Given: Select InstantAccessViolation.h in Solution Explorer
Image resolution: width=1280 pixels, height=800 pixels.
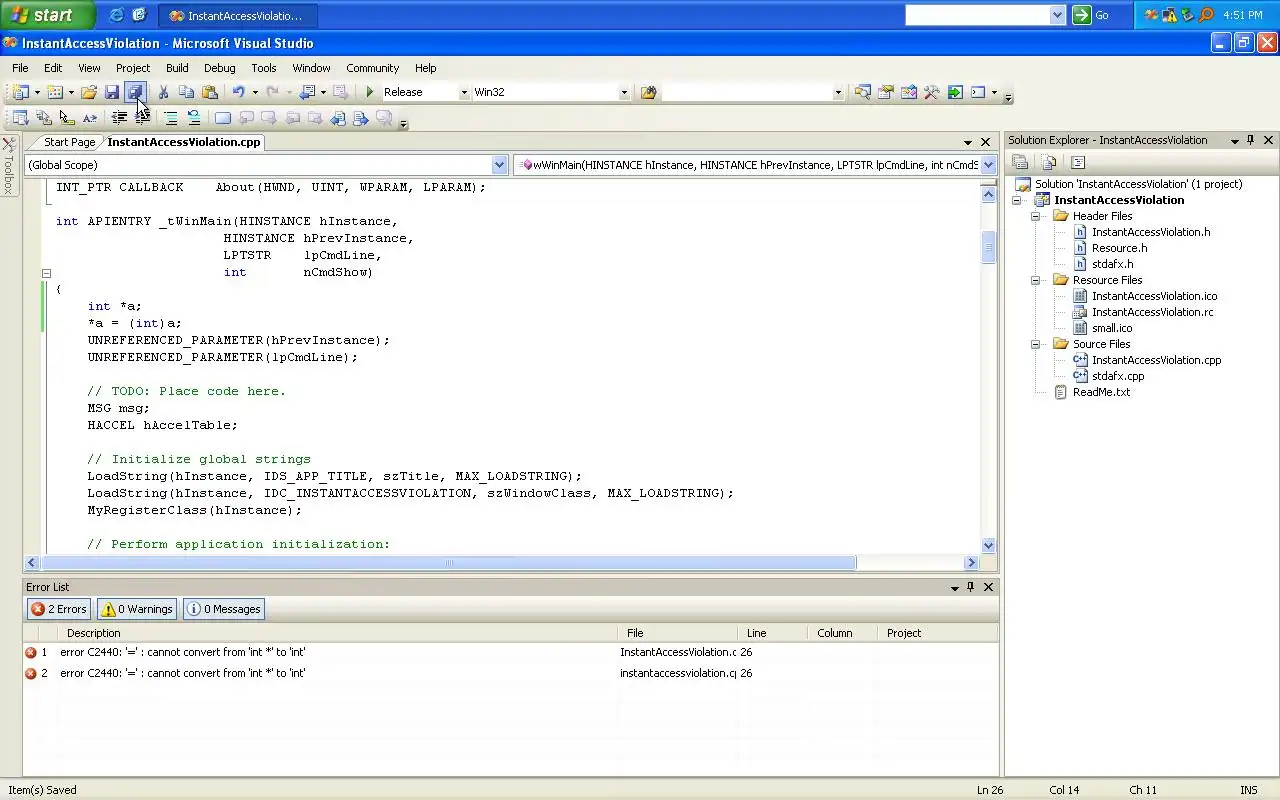Looking at the screenshot, I should click(x=1150, y=232).
